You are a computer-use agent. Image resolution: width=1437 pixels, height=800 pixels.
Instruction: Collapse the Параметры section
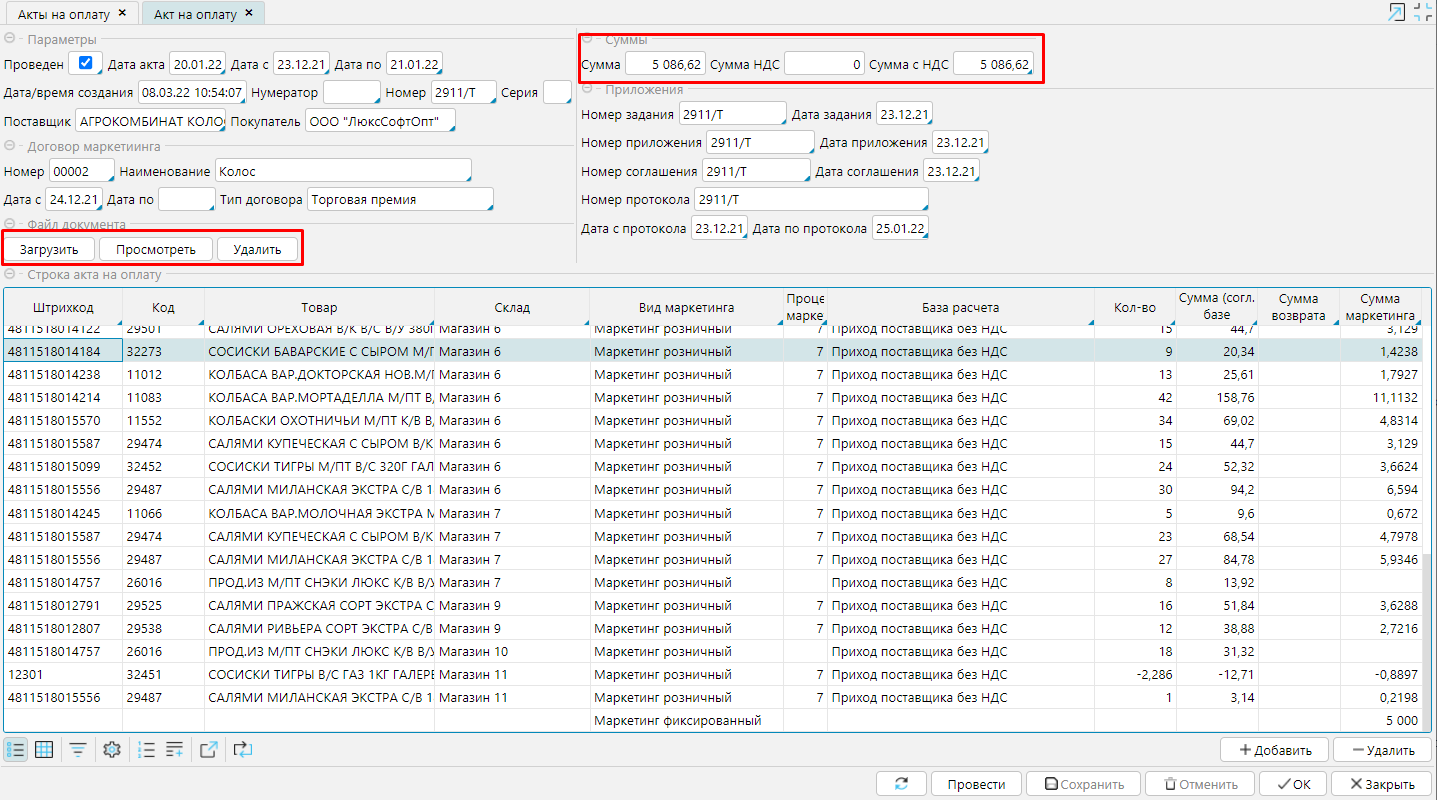tap(10, 40)
